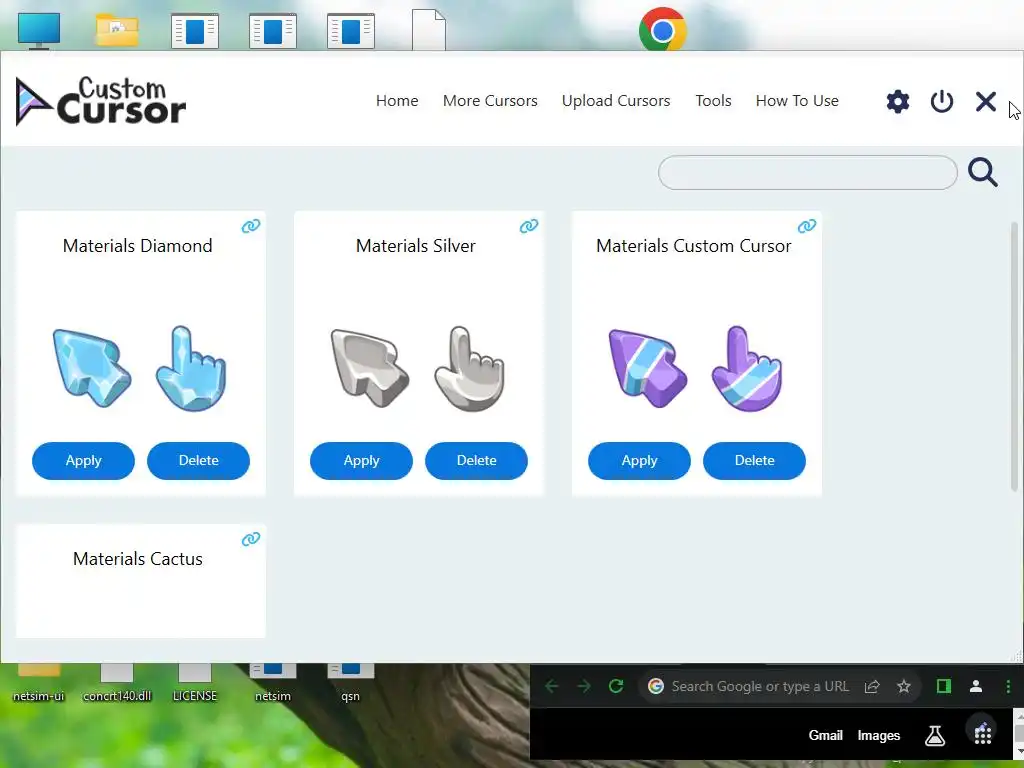Click the magnifier search icon
The image size is (1024, 768).
tap(983, 172)
